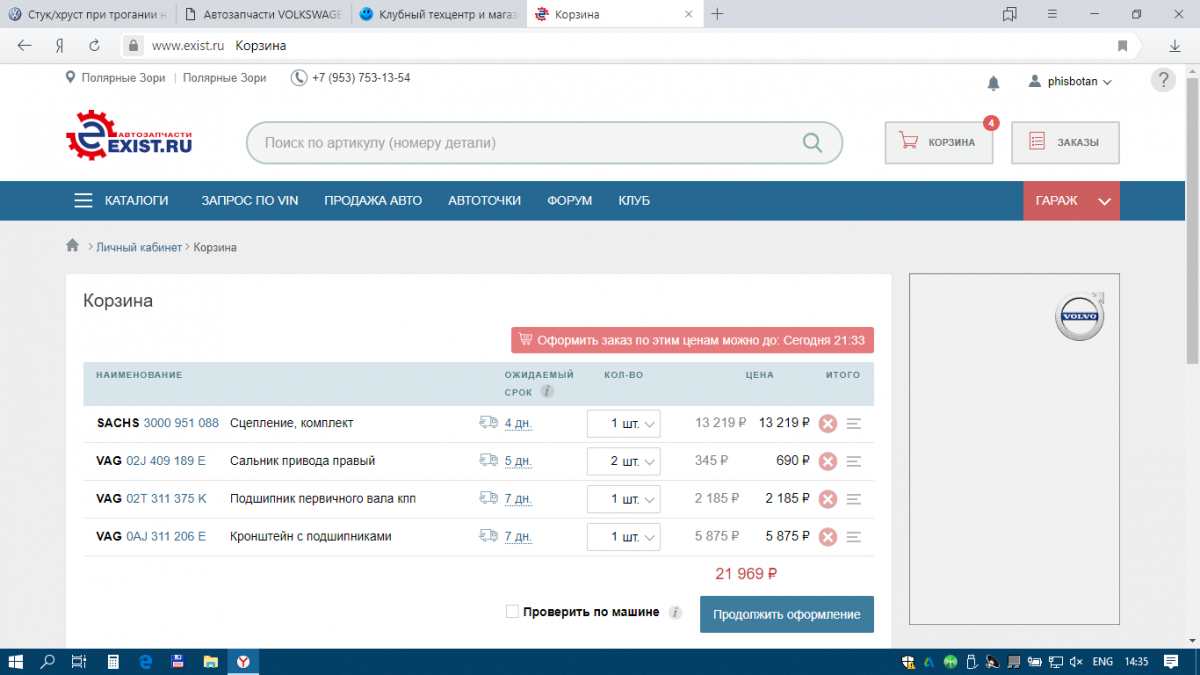Click the browser back arrow
The image size is (1200, 675).
coord(25,46)
